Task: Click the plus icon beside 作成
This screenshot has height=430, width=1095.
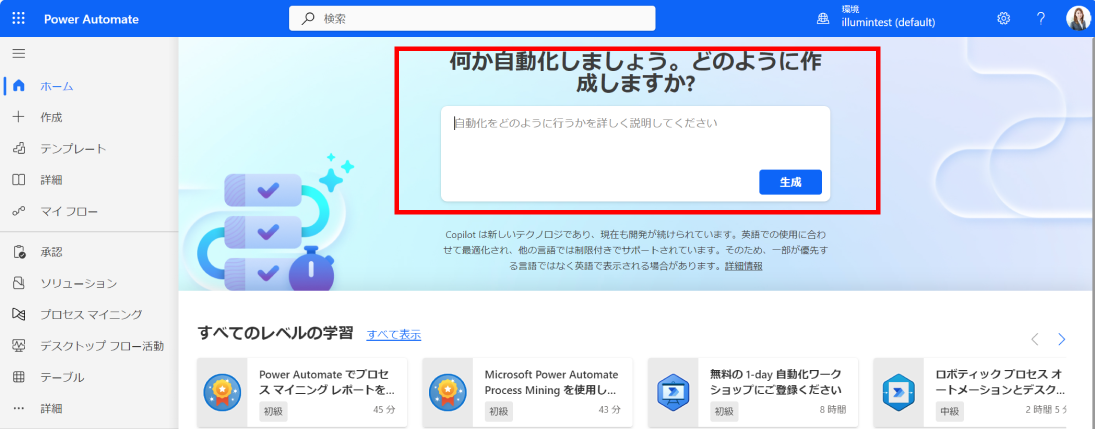Action: point(19,117)
